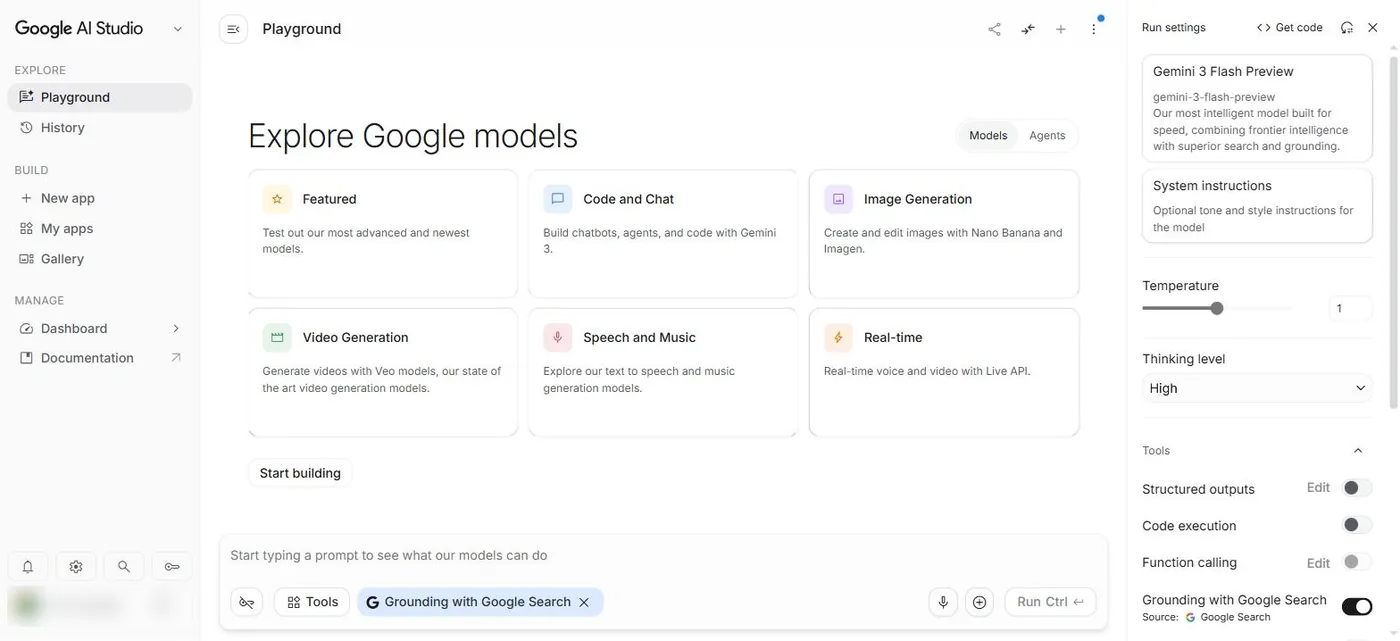Open the Real-time card
Image resolution: width=1400 pixels, height=641 pixels.
[944, 373]
